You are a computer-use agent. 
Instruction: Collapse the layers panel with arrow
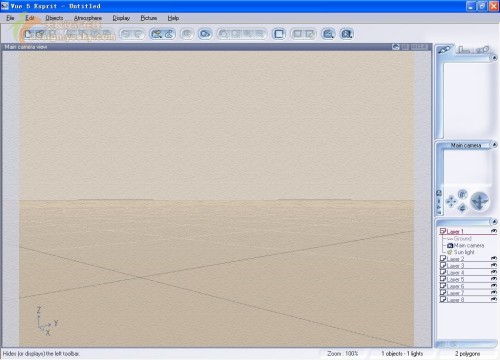(494, 222)
